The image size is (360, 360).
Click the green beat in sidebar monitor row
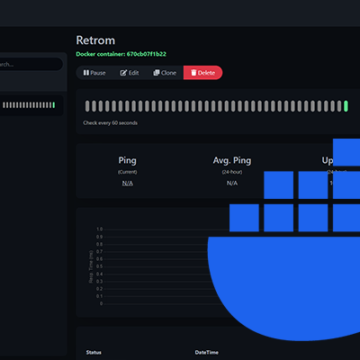pos(54,105)
